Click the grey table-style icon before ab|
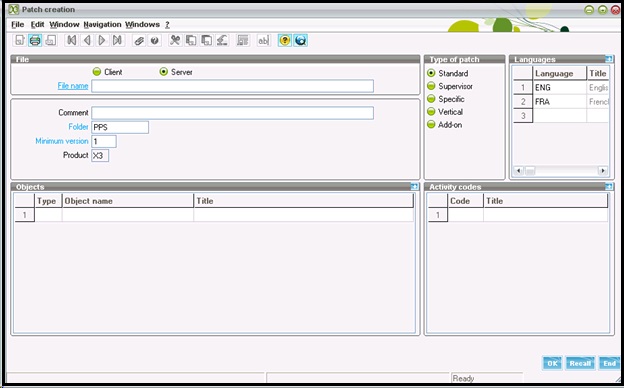The width and height of the screenshot is (625, 388). pos(243,40)
